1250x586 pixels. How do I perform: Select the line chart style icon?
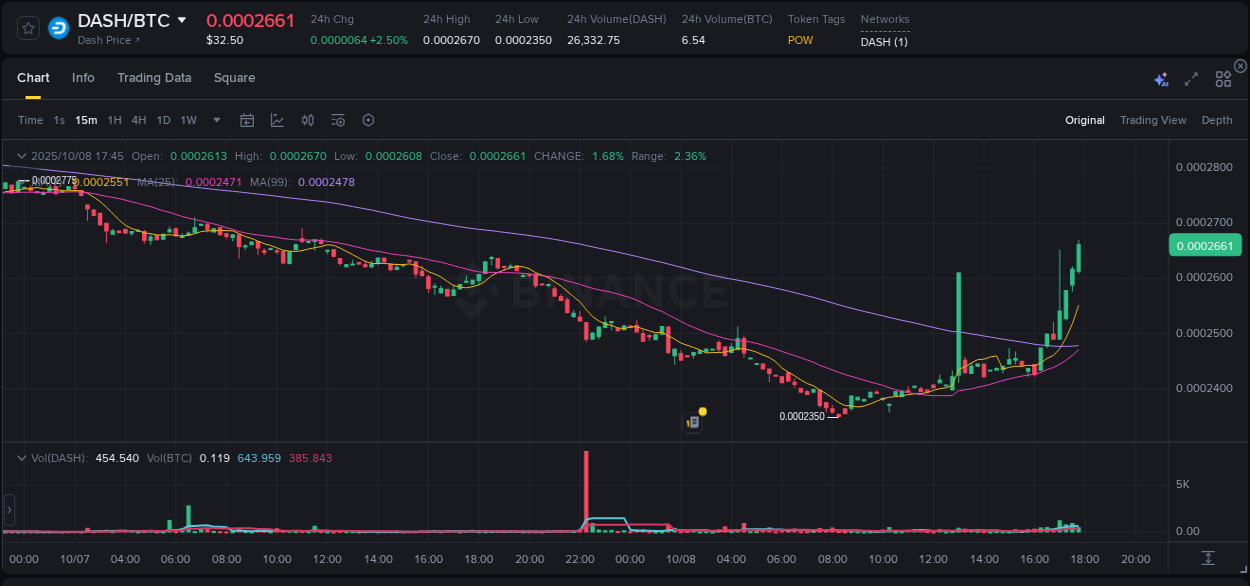277,120
